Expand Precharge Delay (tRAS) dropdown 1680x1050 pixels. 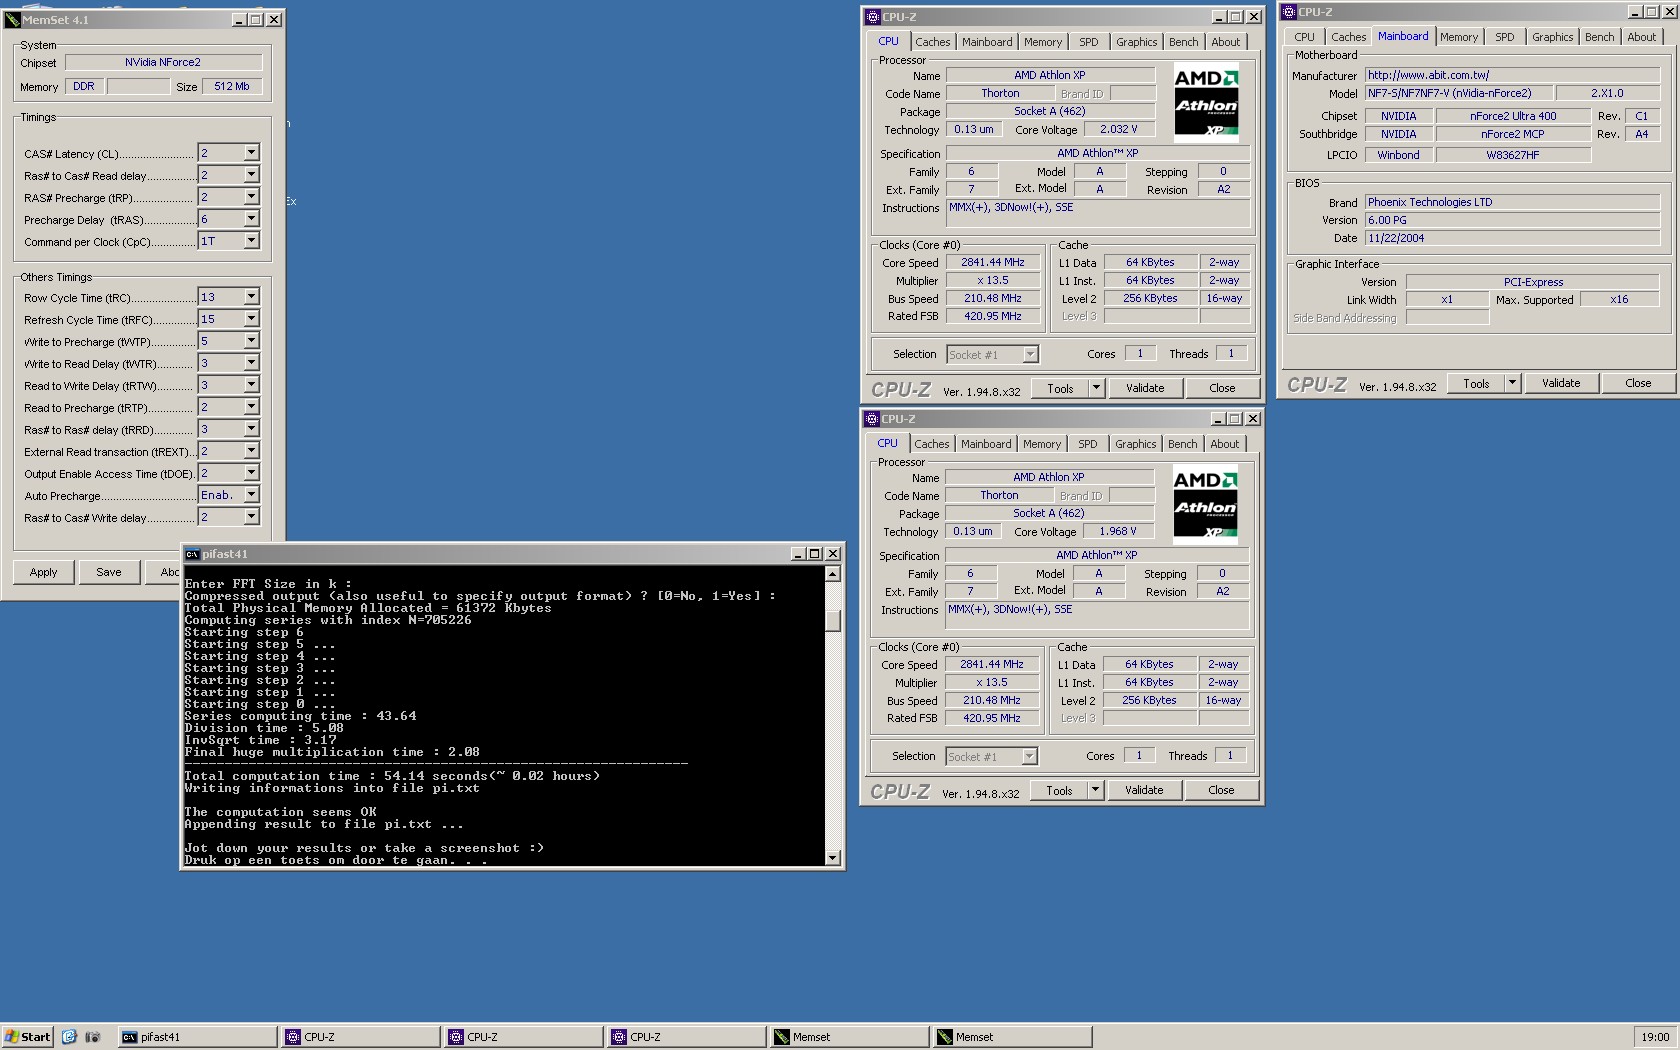[x=251, y=219]
